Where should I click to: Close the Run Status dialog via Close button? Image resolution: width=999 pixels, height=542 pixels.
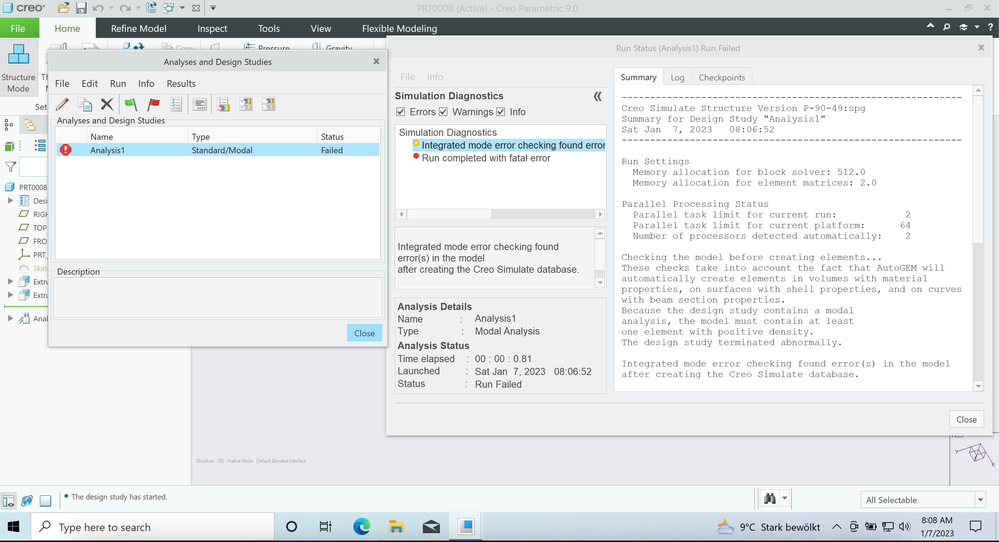[965, 419]
